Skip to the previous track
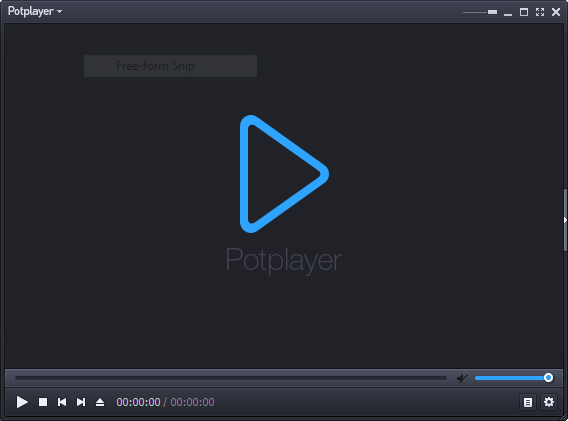The width and height of the screenshot is (568, 421). [x=62, y=402]
